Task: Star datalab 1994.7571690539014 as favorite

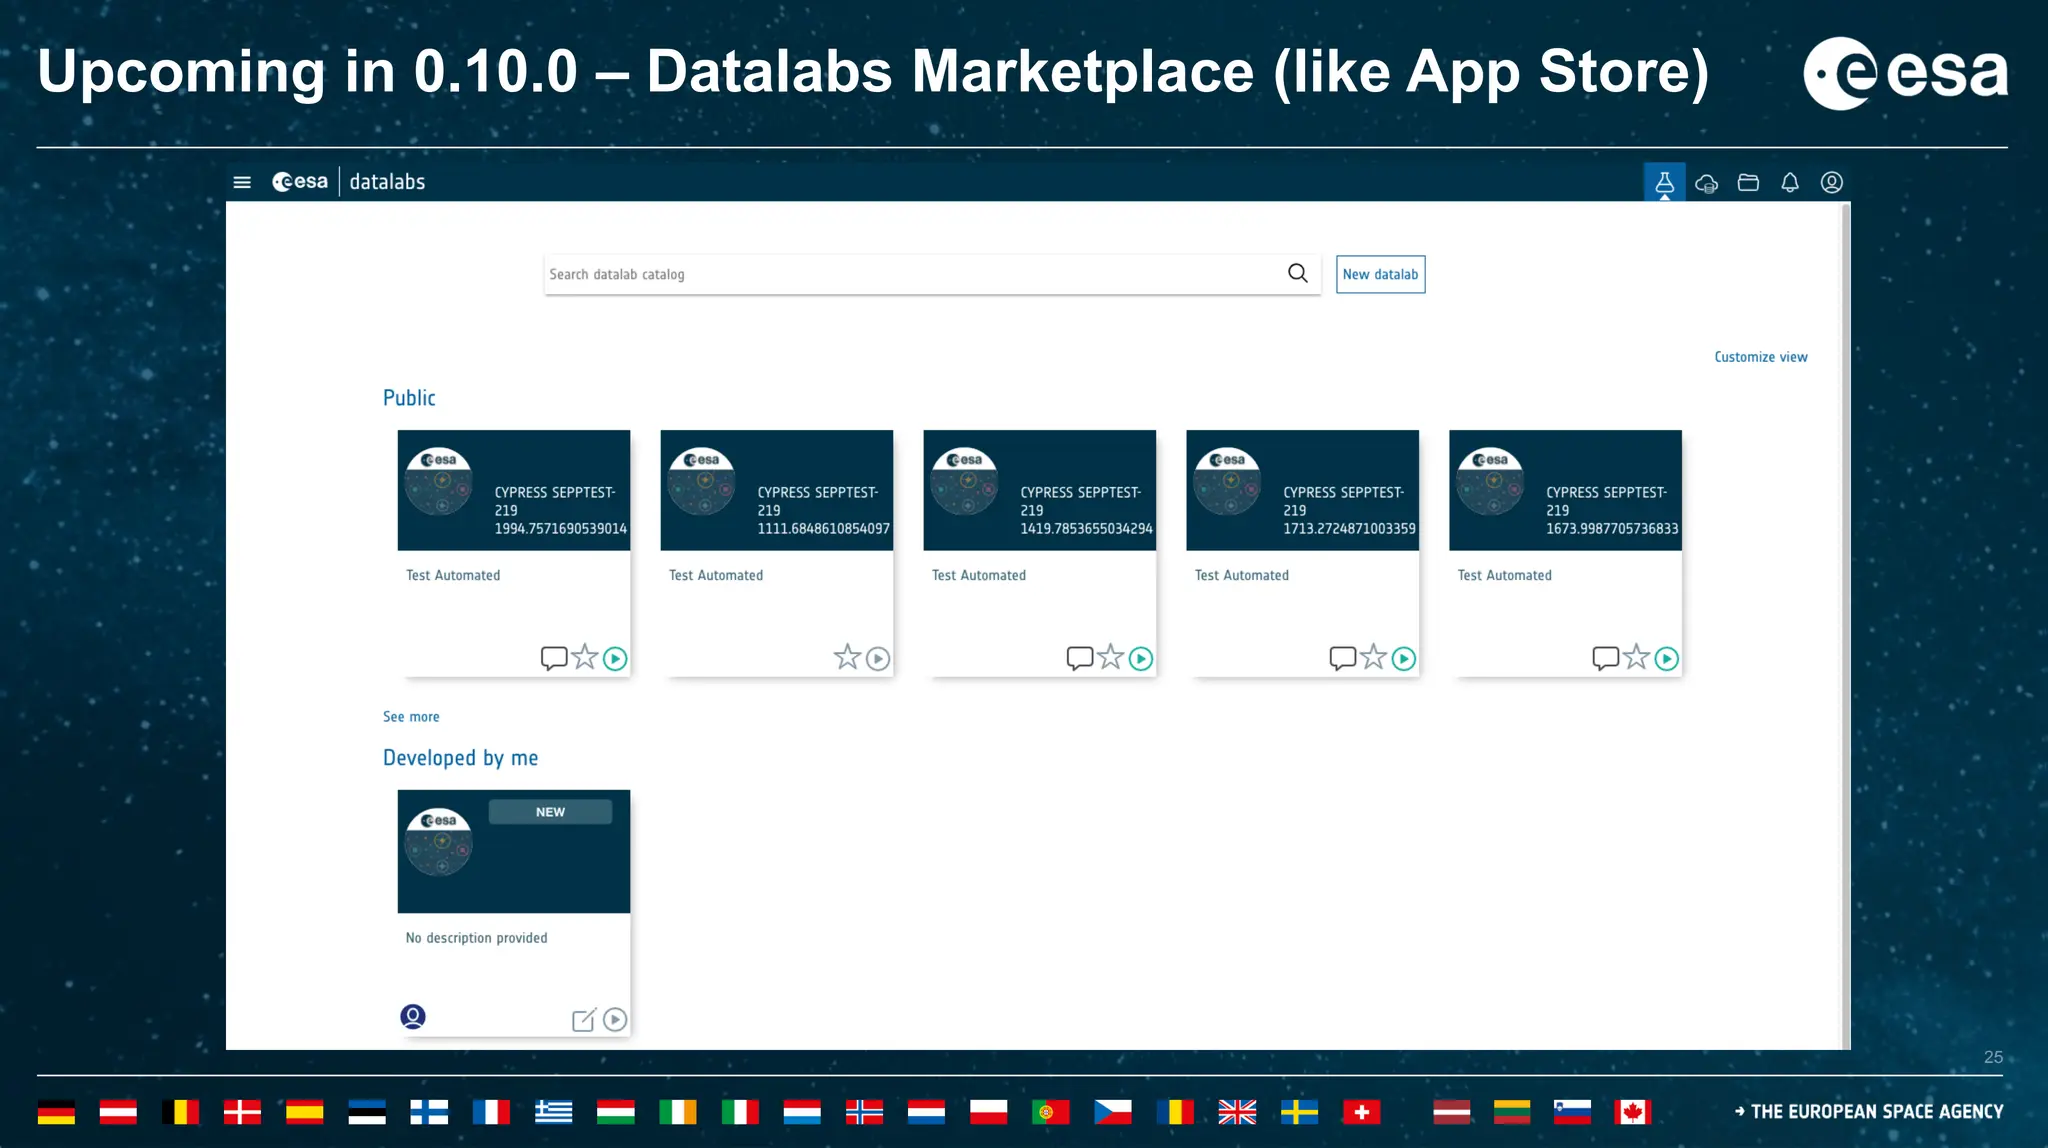Action: click(585, 657)
